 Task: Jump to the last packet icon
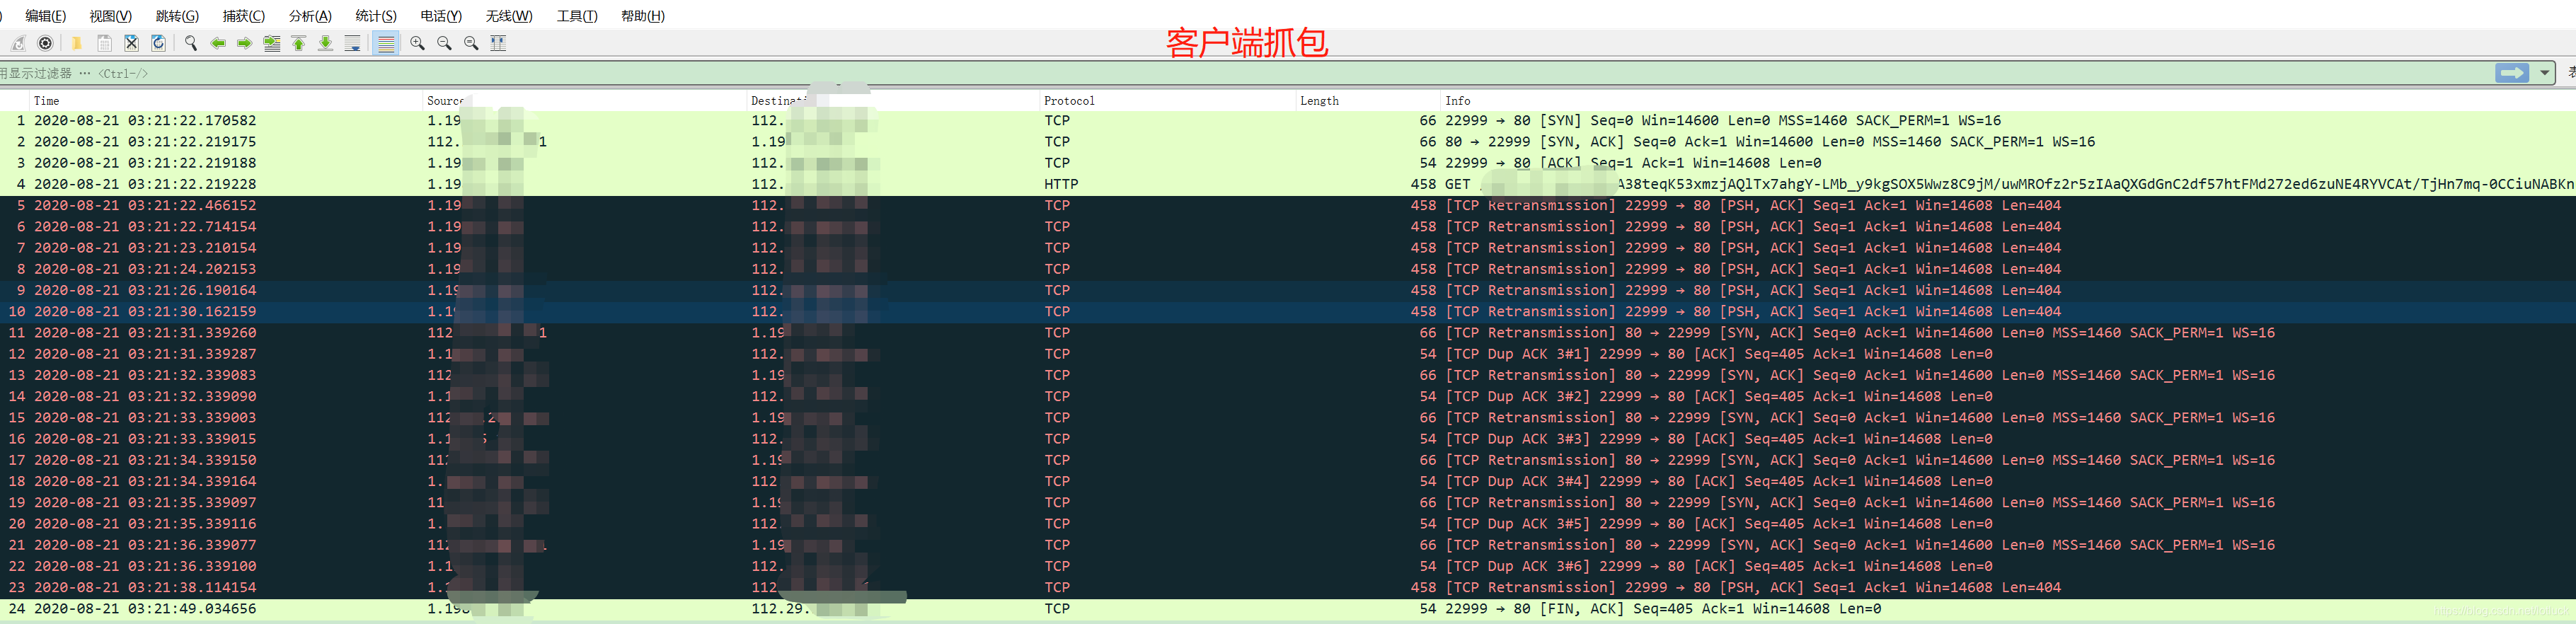[325, 43]
